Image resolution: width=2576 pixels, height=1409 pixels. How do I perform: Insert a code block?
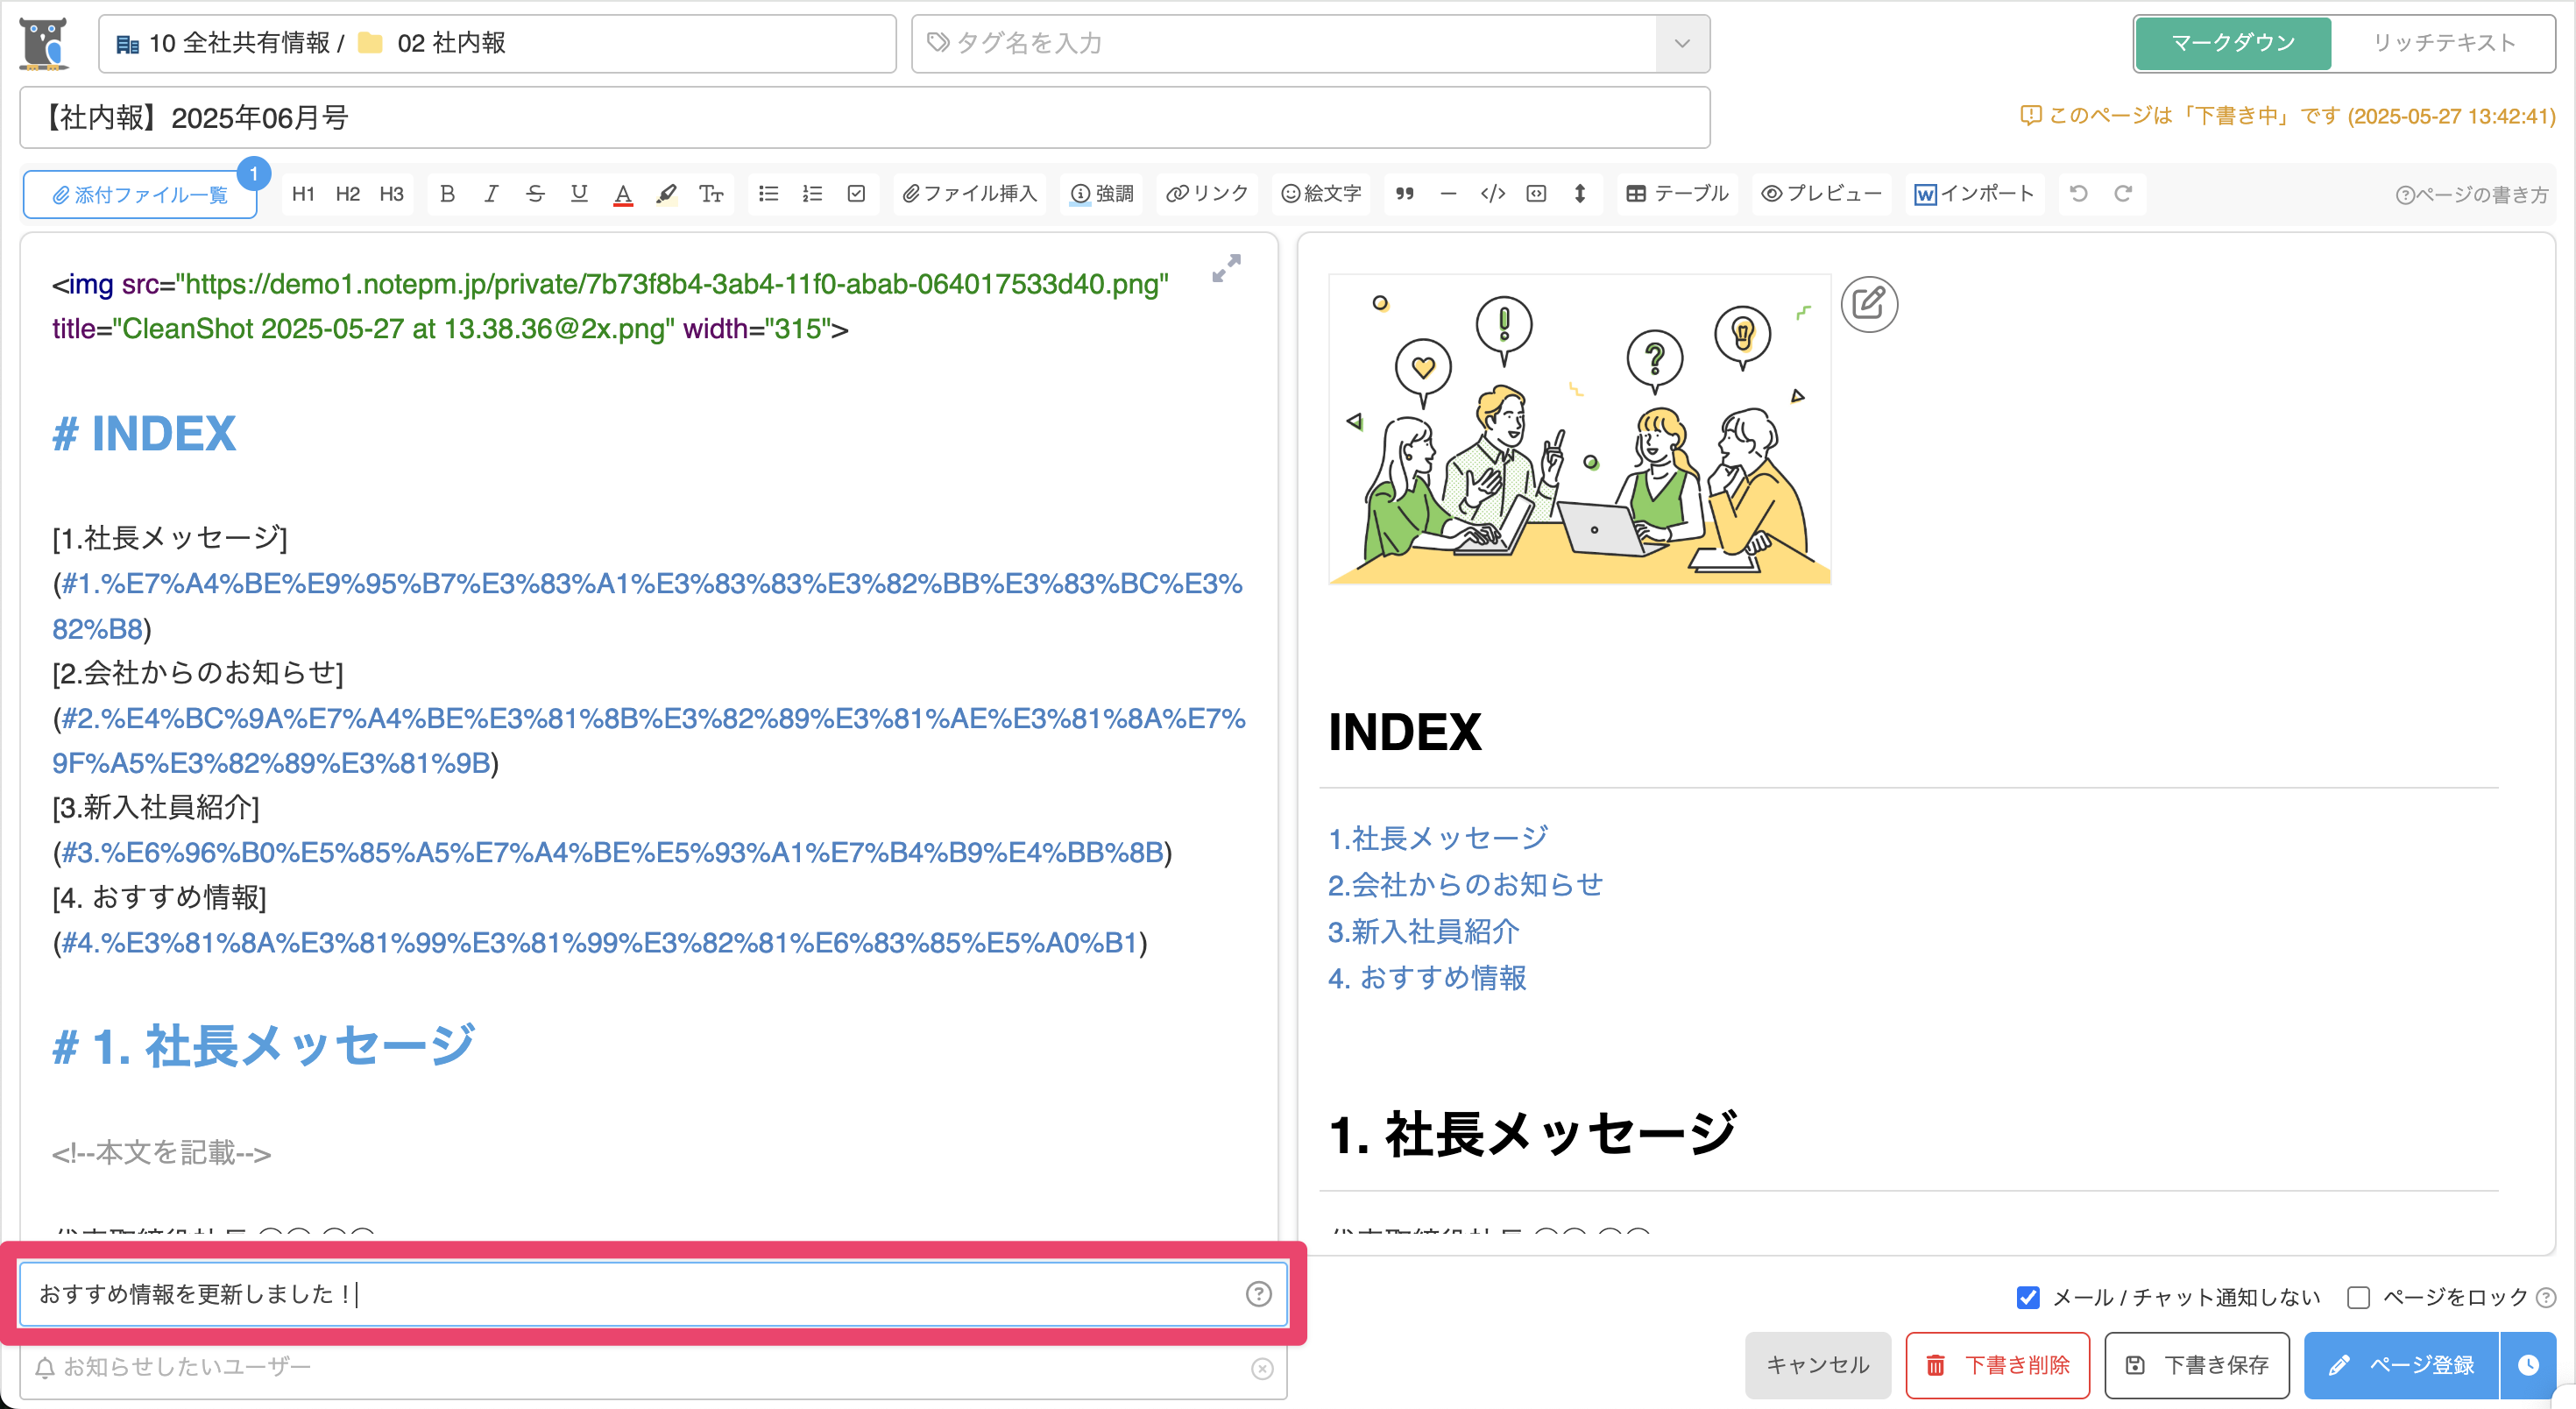tap(1536, 194)
